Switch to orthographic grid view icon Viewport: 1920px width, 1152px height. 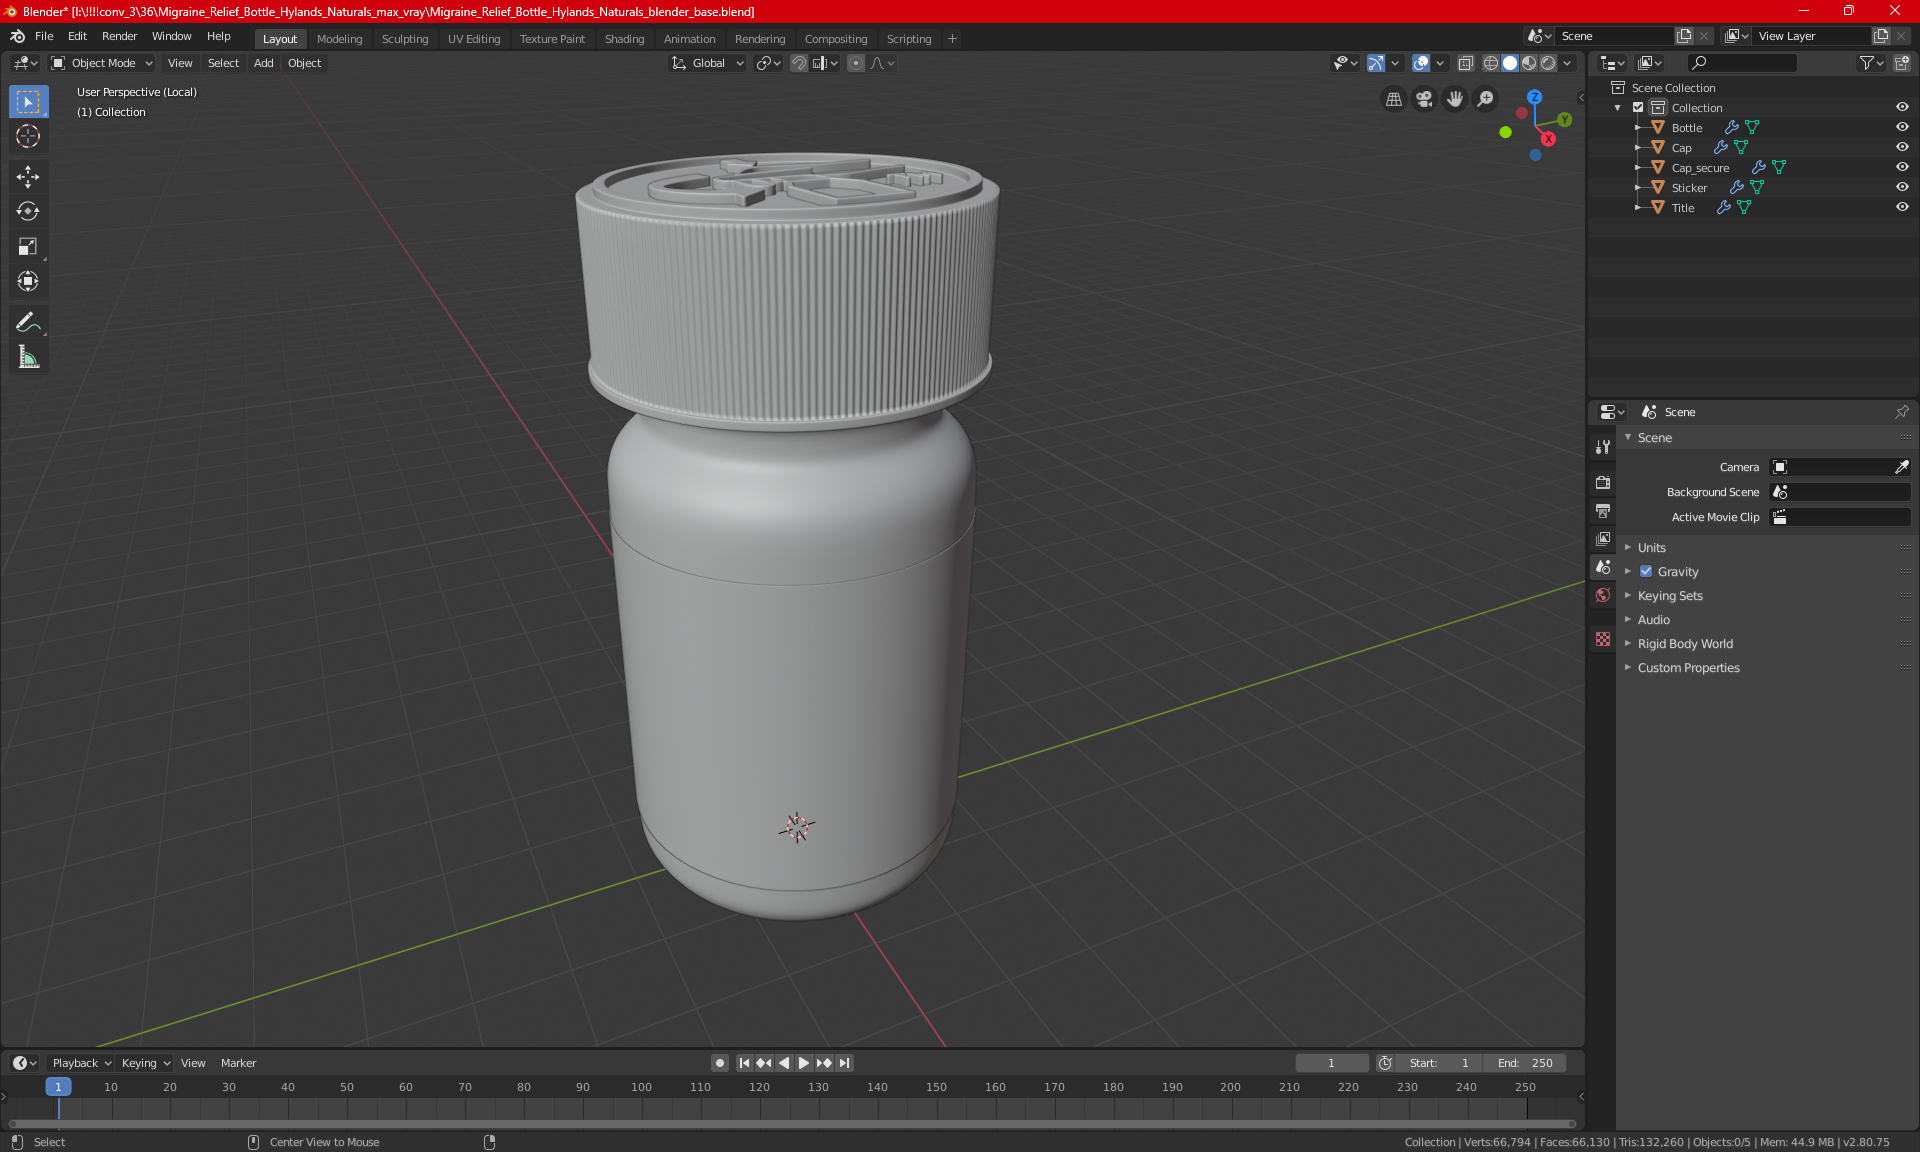(1393, 99)
